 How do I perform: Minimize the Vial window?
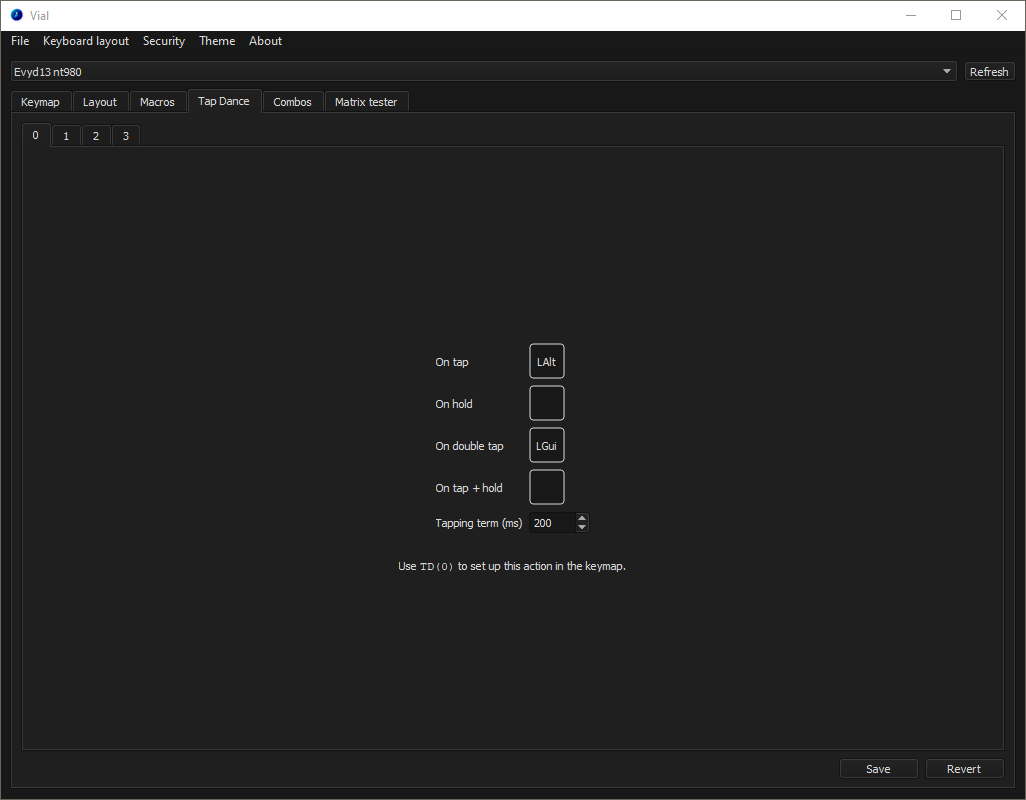click(910, 15)
